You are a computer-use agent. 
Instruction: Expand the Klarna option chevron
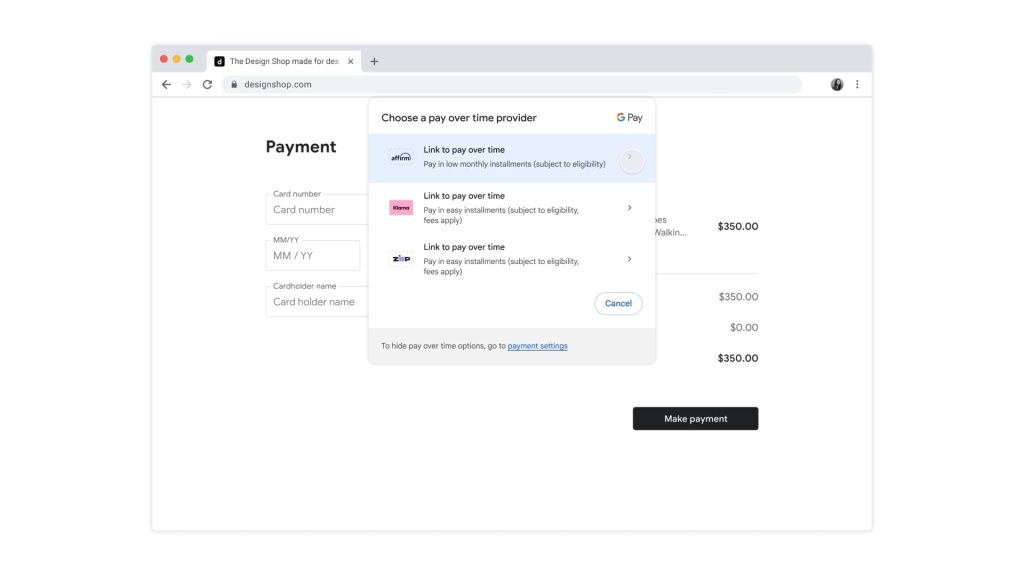pyautogui.click(x=629, y=208)
